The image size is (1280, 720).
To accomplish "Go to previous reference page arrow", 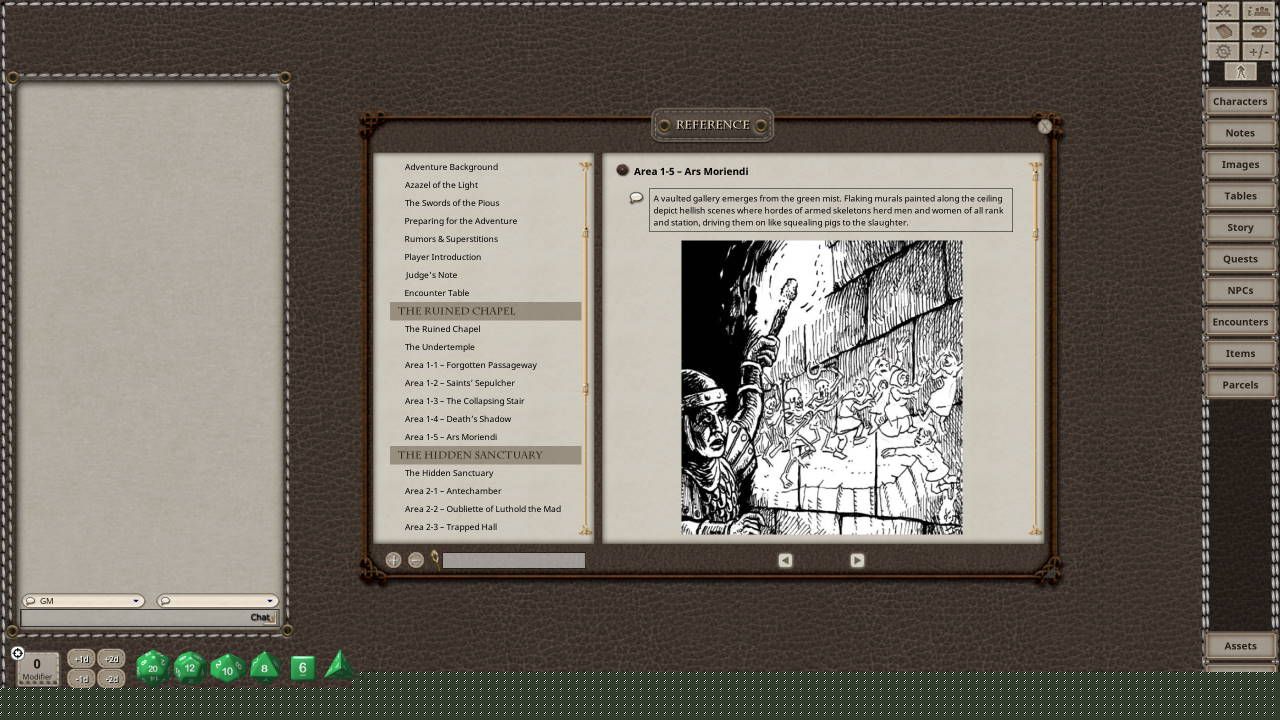I will coord(785,560).
